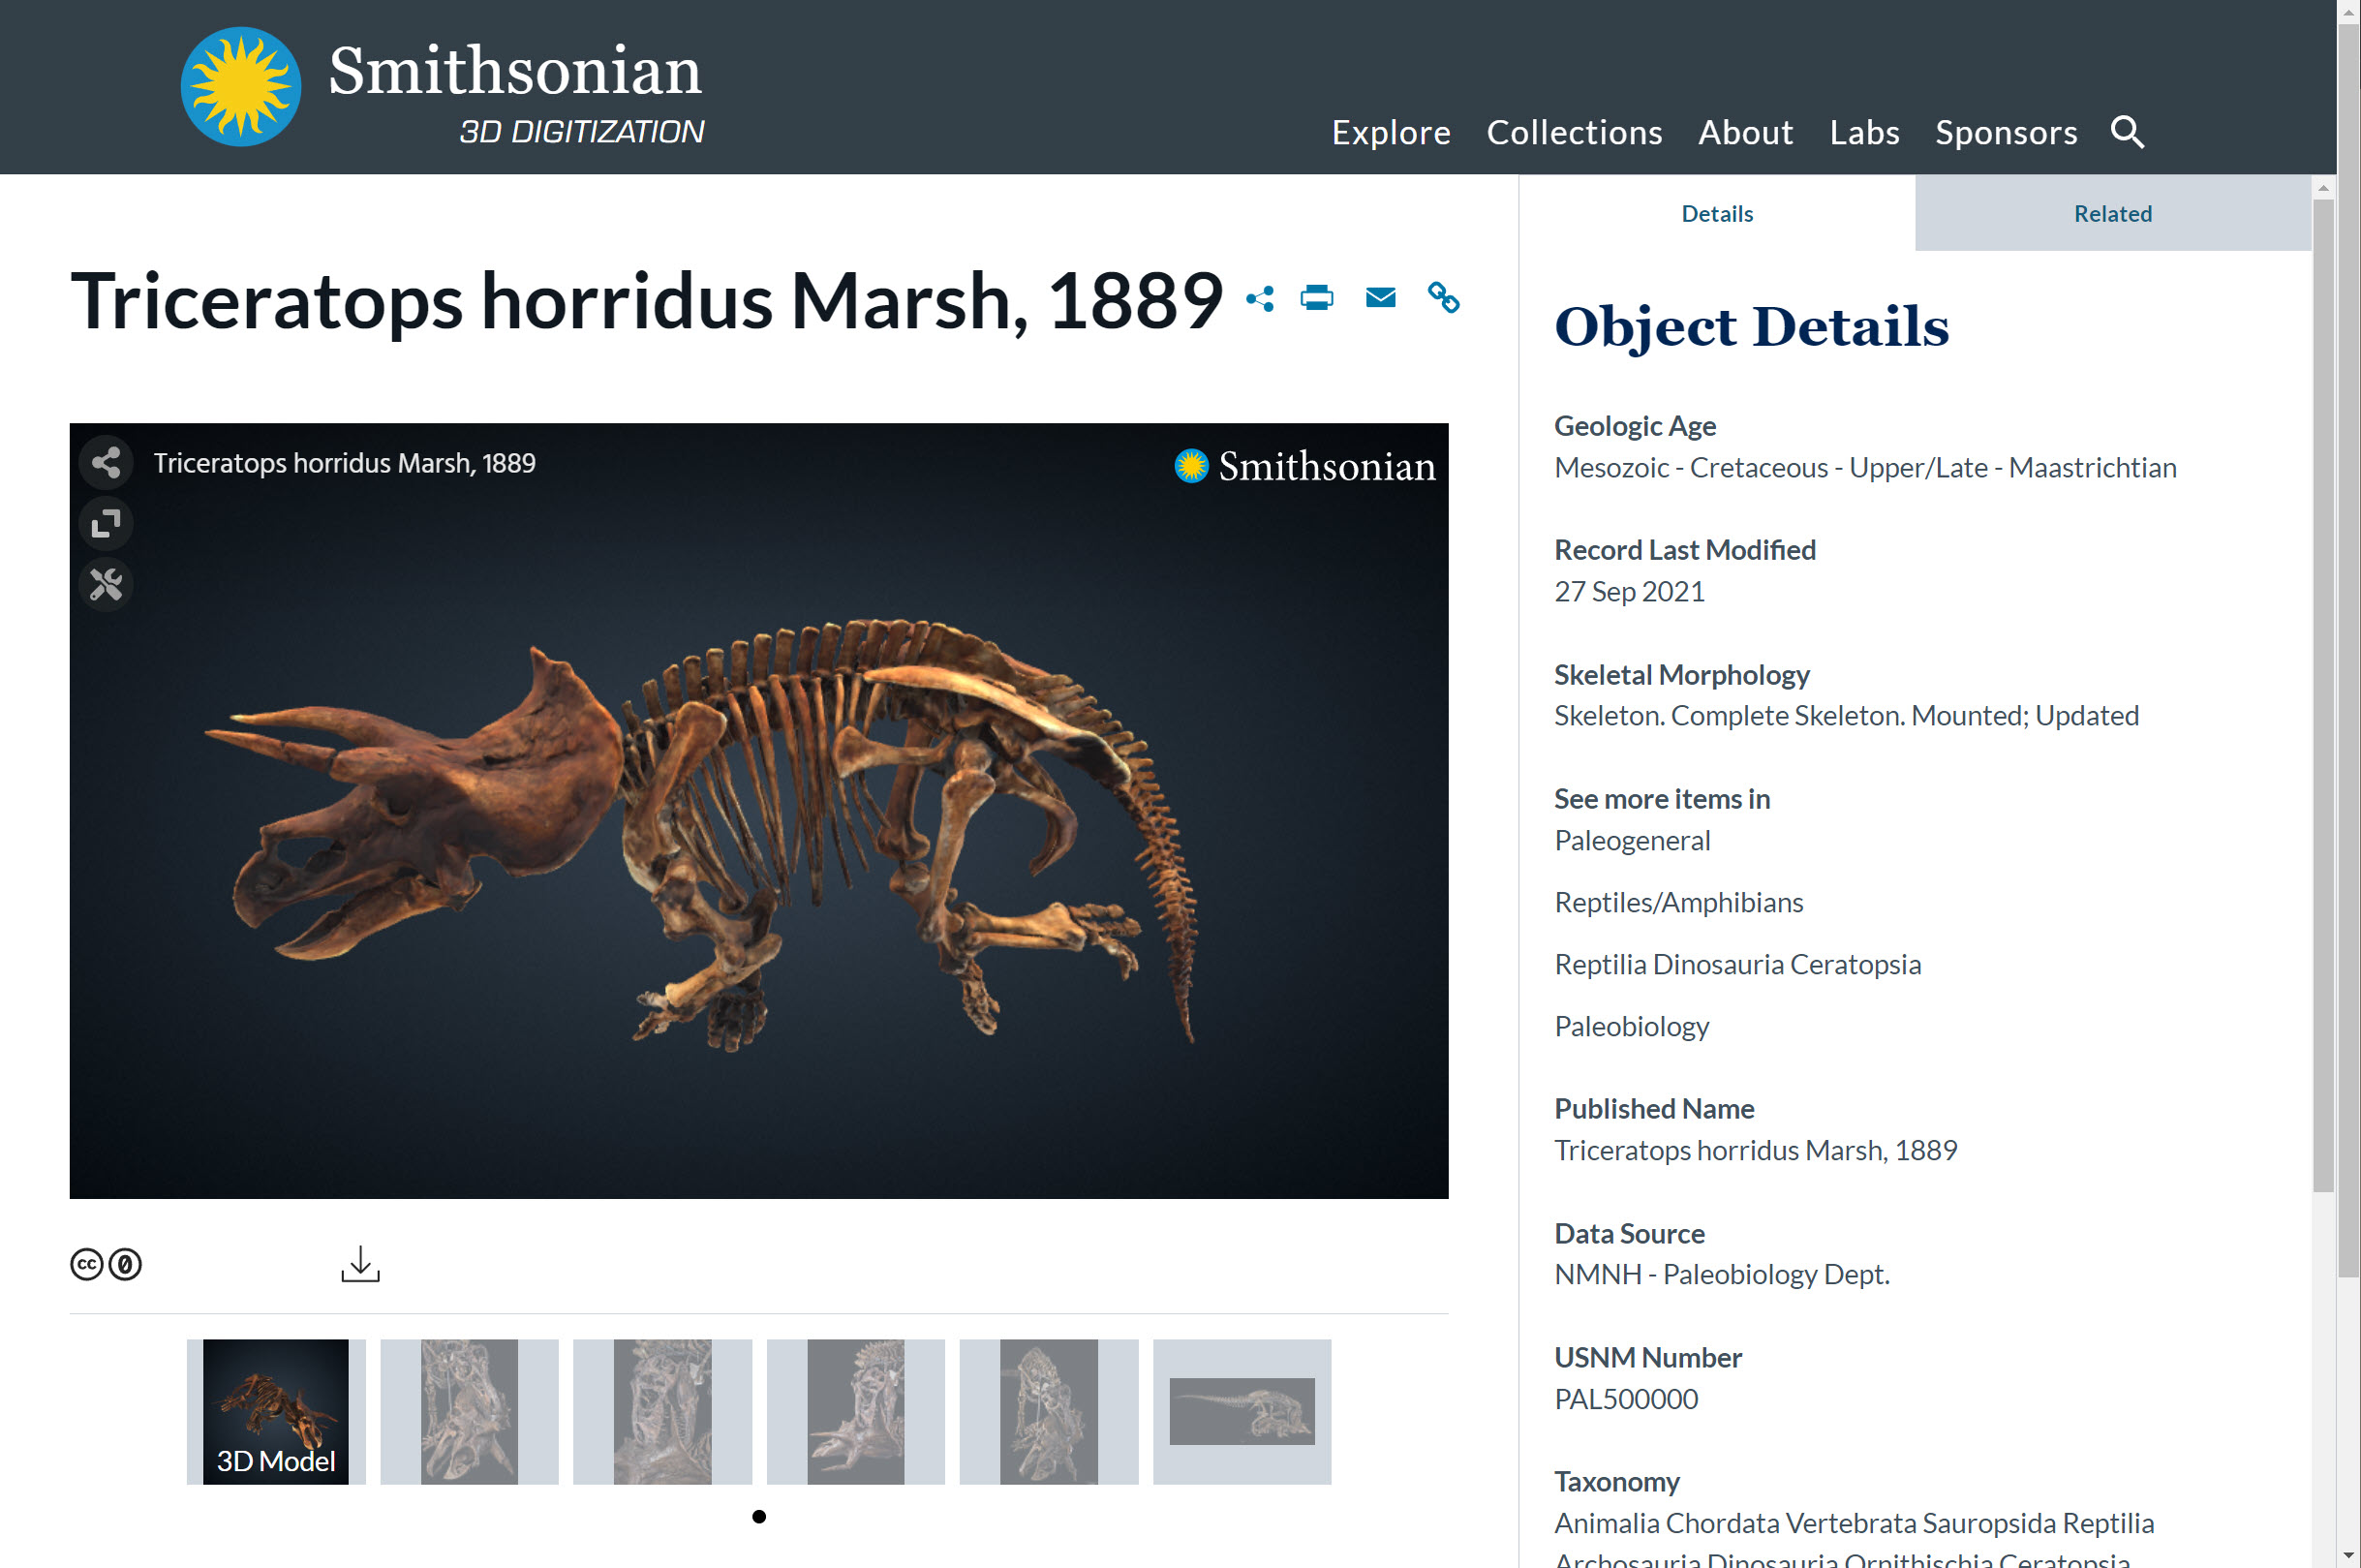The image size is (2361, 1568).
Task: Click the share icon beside the page title
Action: (x=1260, y=298)
